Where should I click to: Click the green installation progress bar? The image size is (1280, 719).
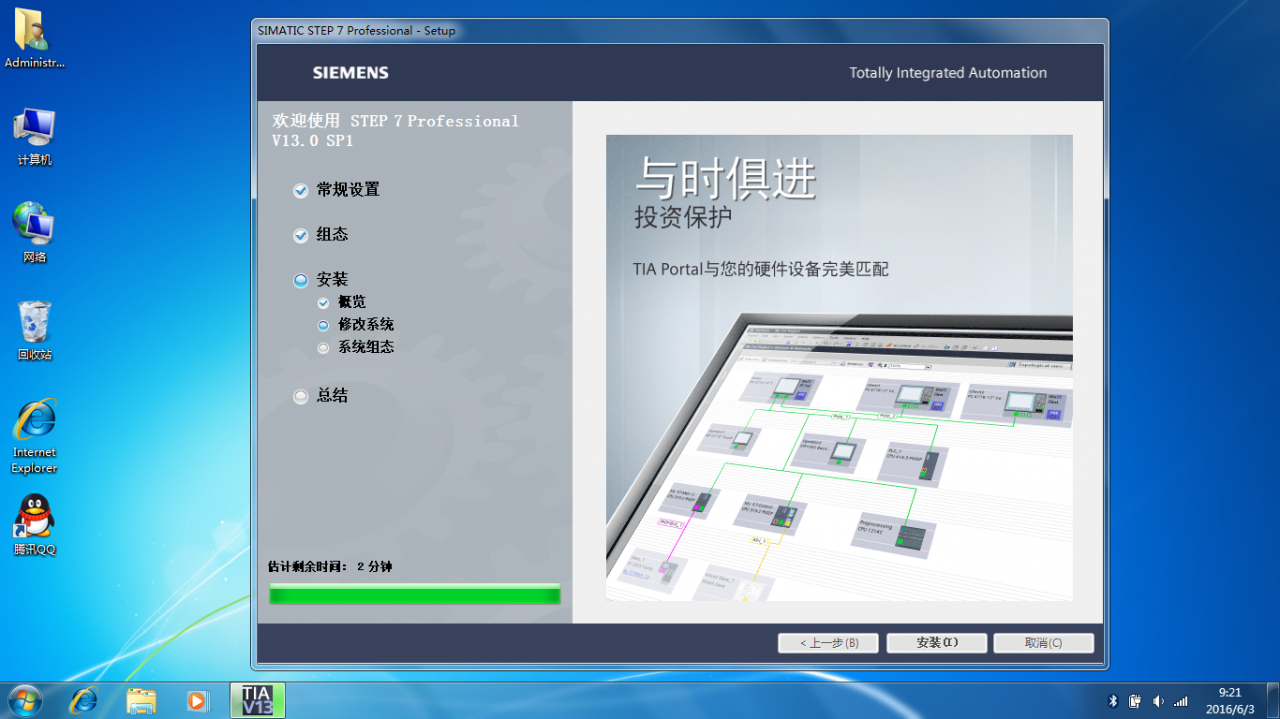point(415,595)
